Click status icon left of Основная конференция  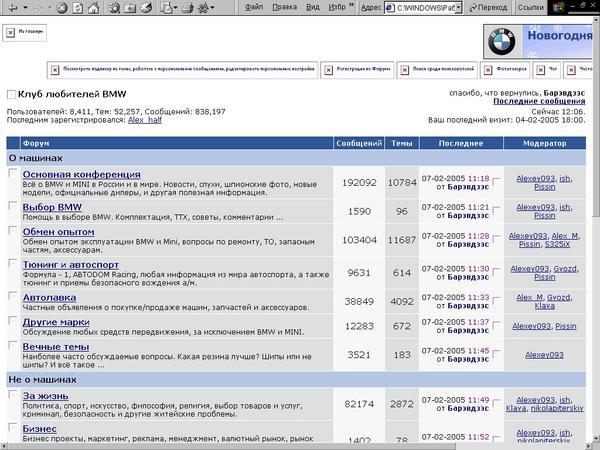13,173
